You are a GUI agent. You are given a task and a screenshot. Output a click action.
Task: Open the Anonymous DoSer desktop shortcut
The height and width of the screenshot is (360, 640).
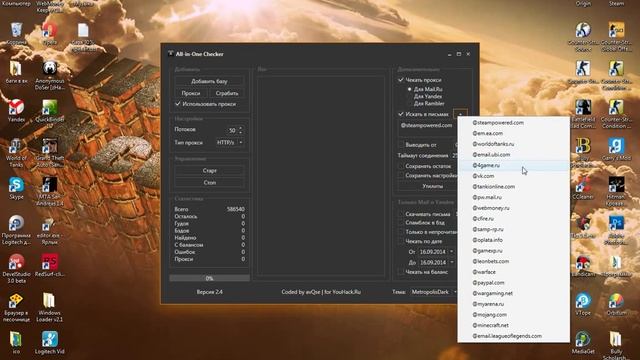pyautogui.click(x=50, y=76)
